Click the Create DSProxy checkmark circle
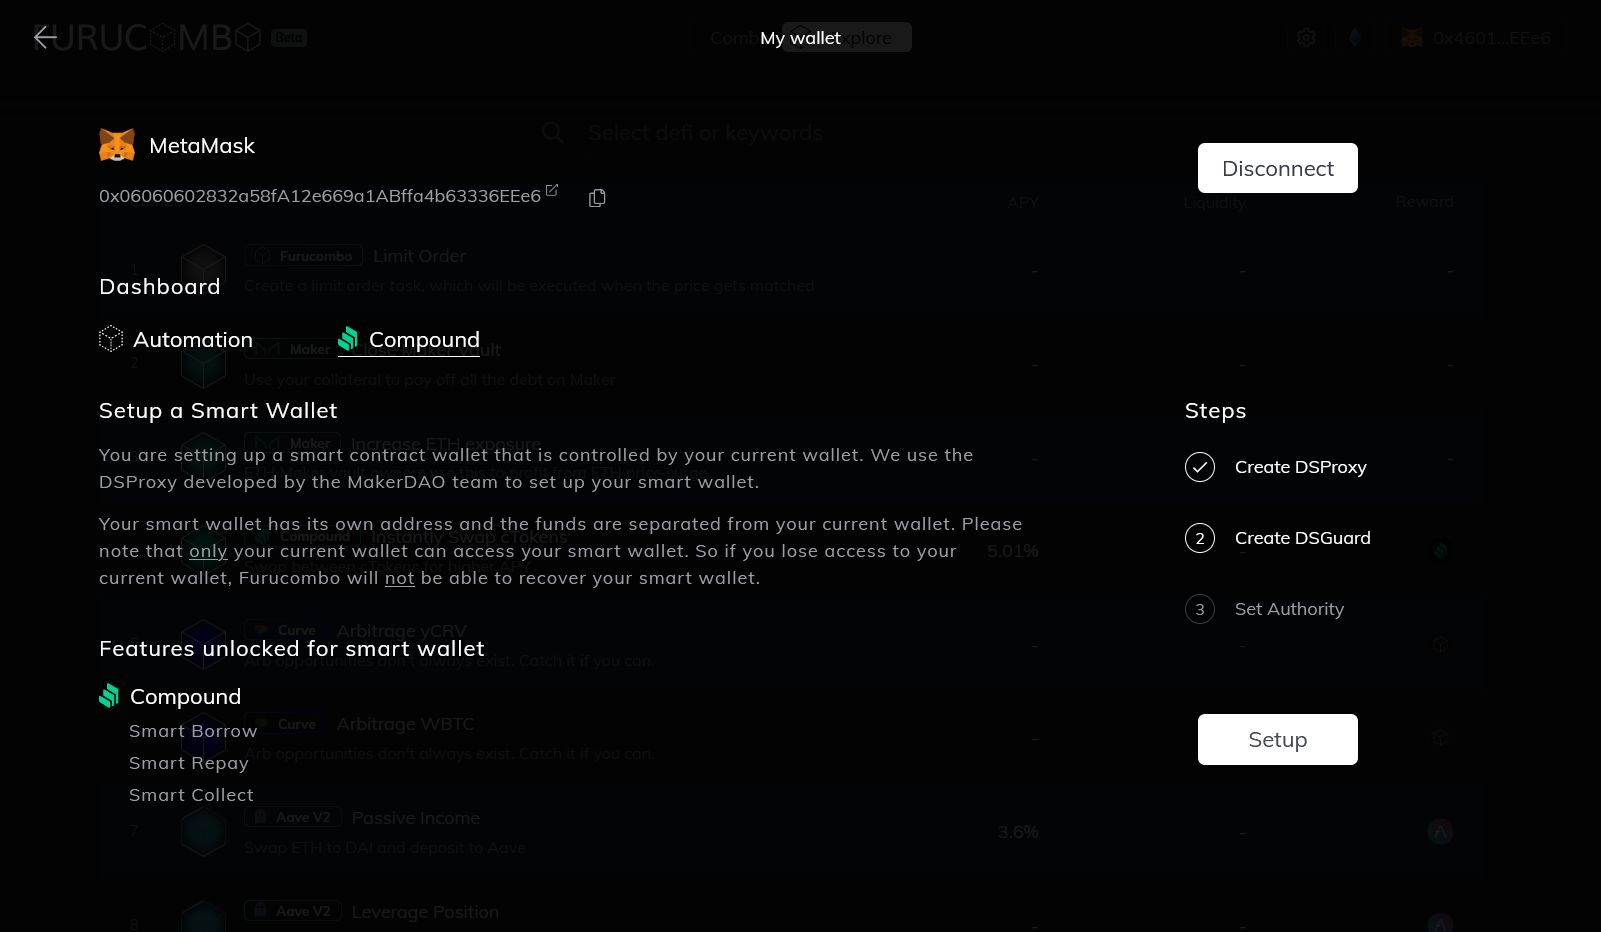The image size is (1601, 932). [x=1200, y=467]
